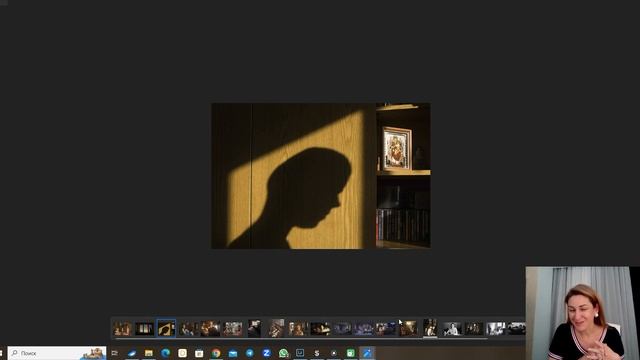
Task: Open Google Chrome from the taskbar
Action: pyautogui.click(x=216, y=353)
